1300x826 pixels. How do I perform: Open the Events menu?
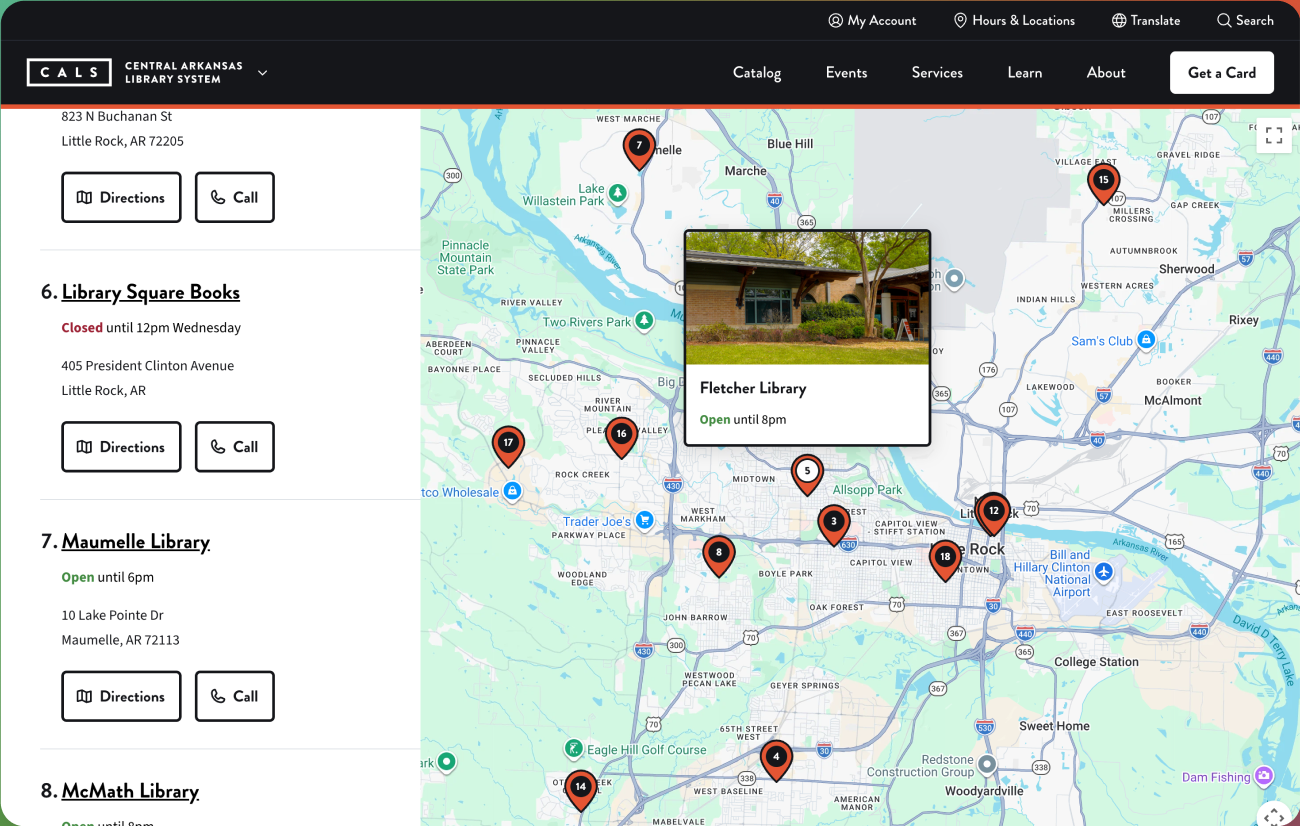point(846,72)
